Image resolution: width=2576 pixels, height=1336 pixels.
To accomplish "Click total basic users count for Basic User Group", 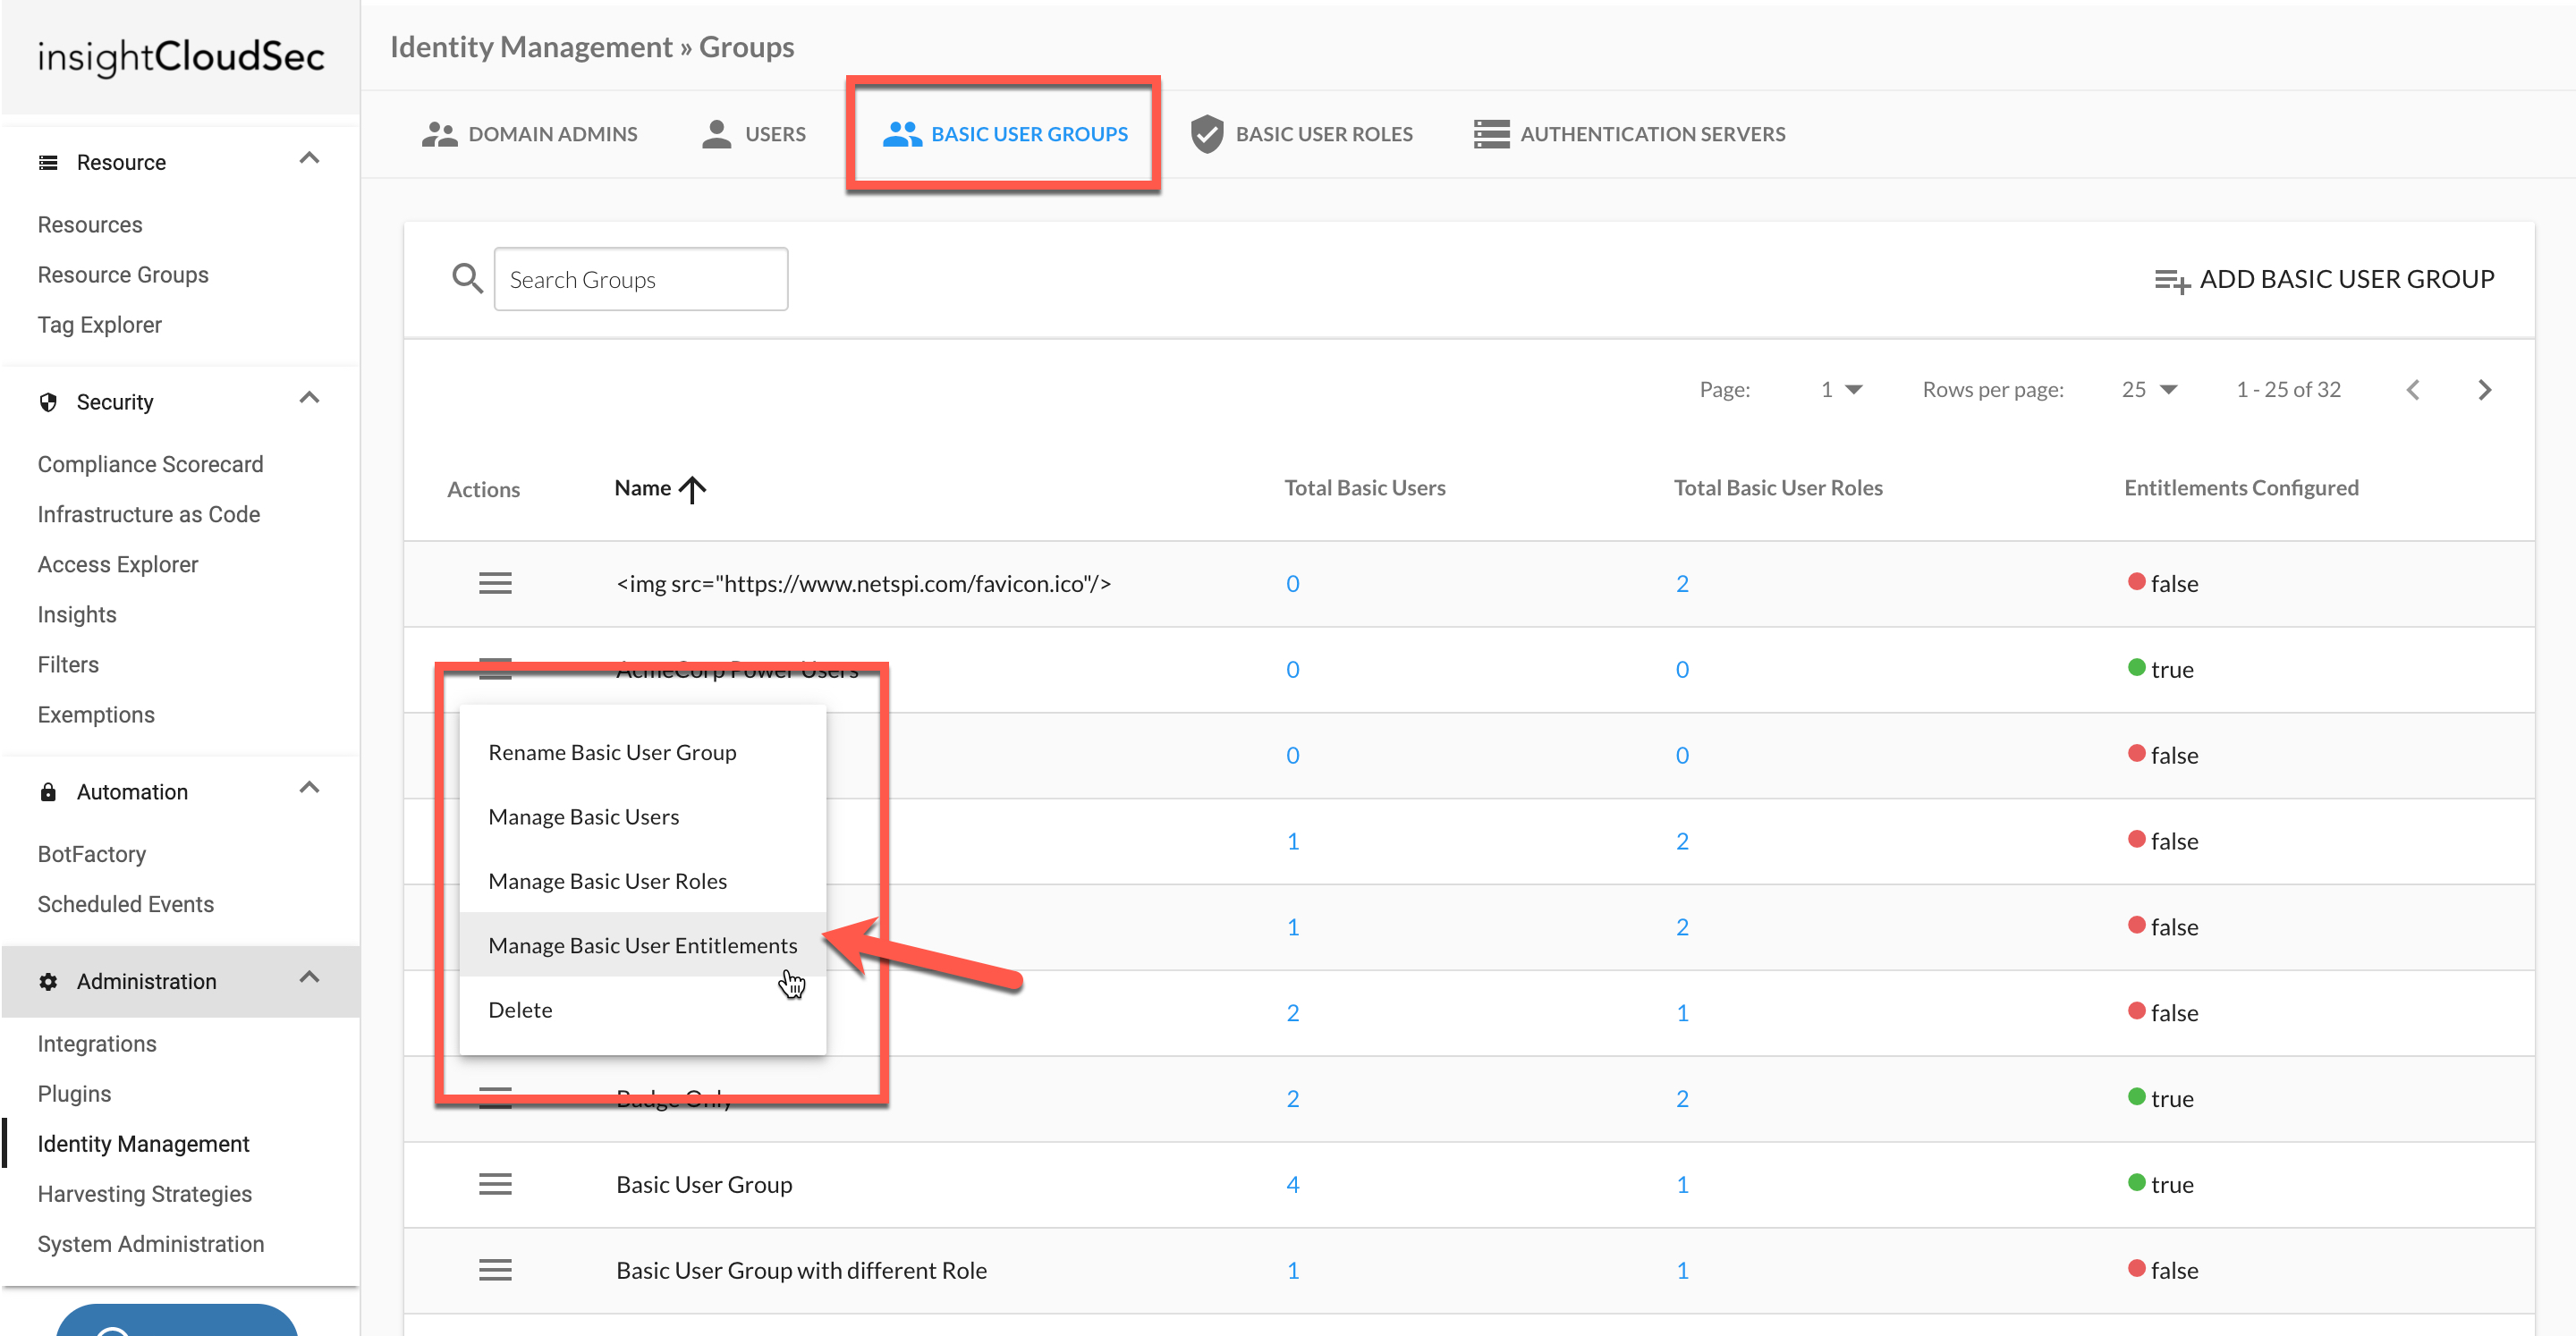I will (x=1292, y=1184).
